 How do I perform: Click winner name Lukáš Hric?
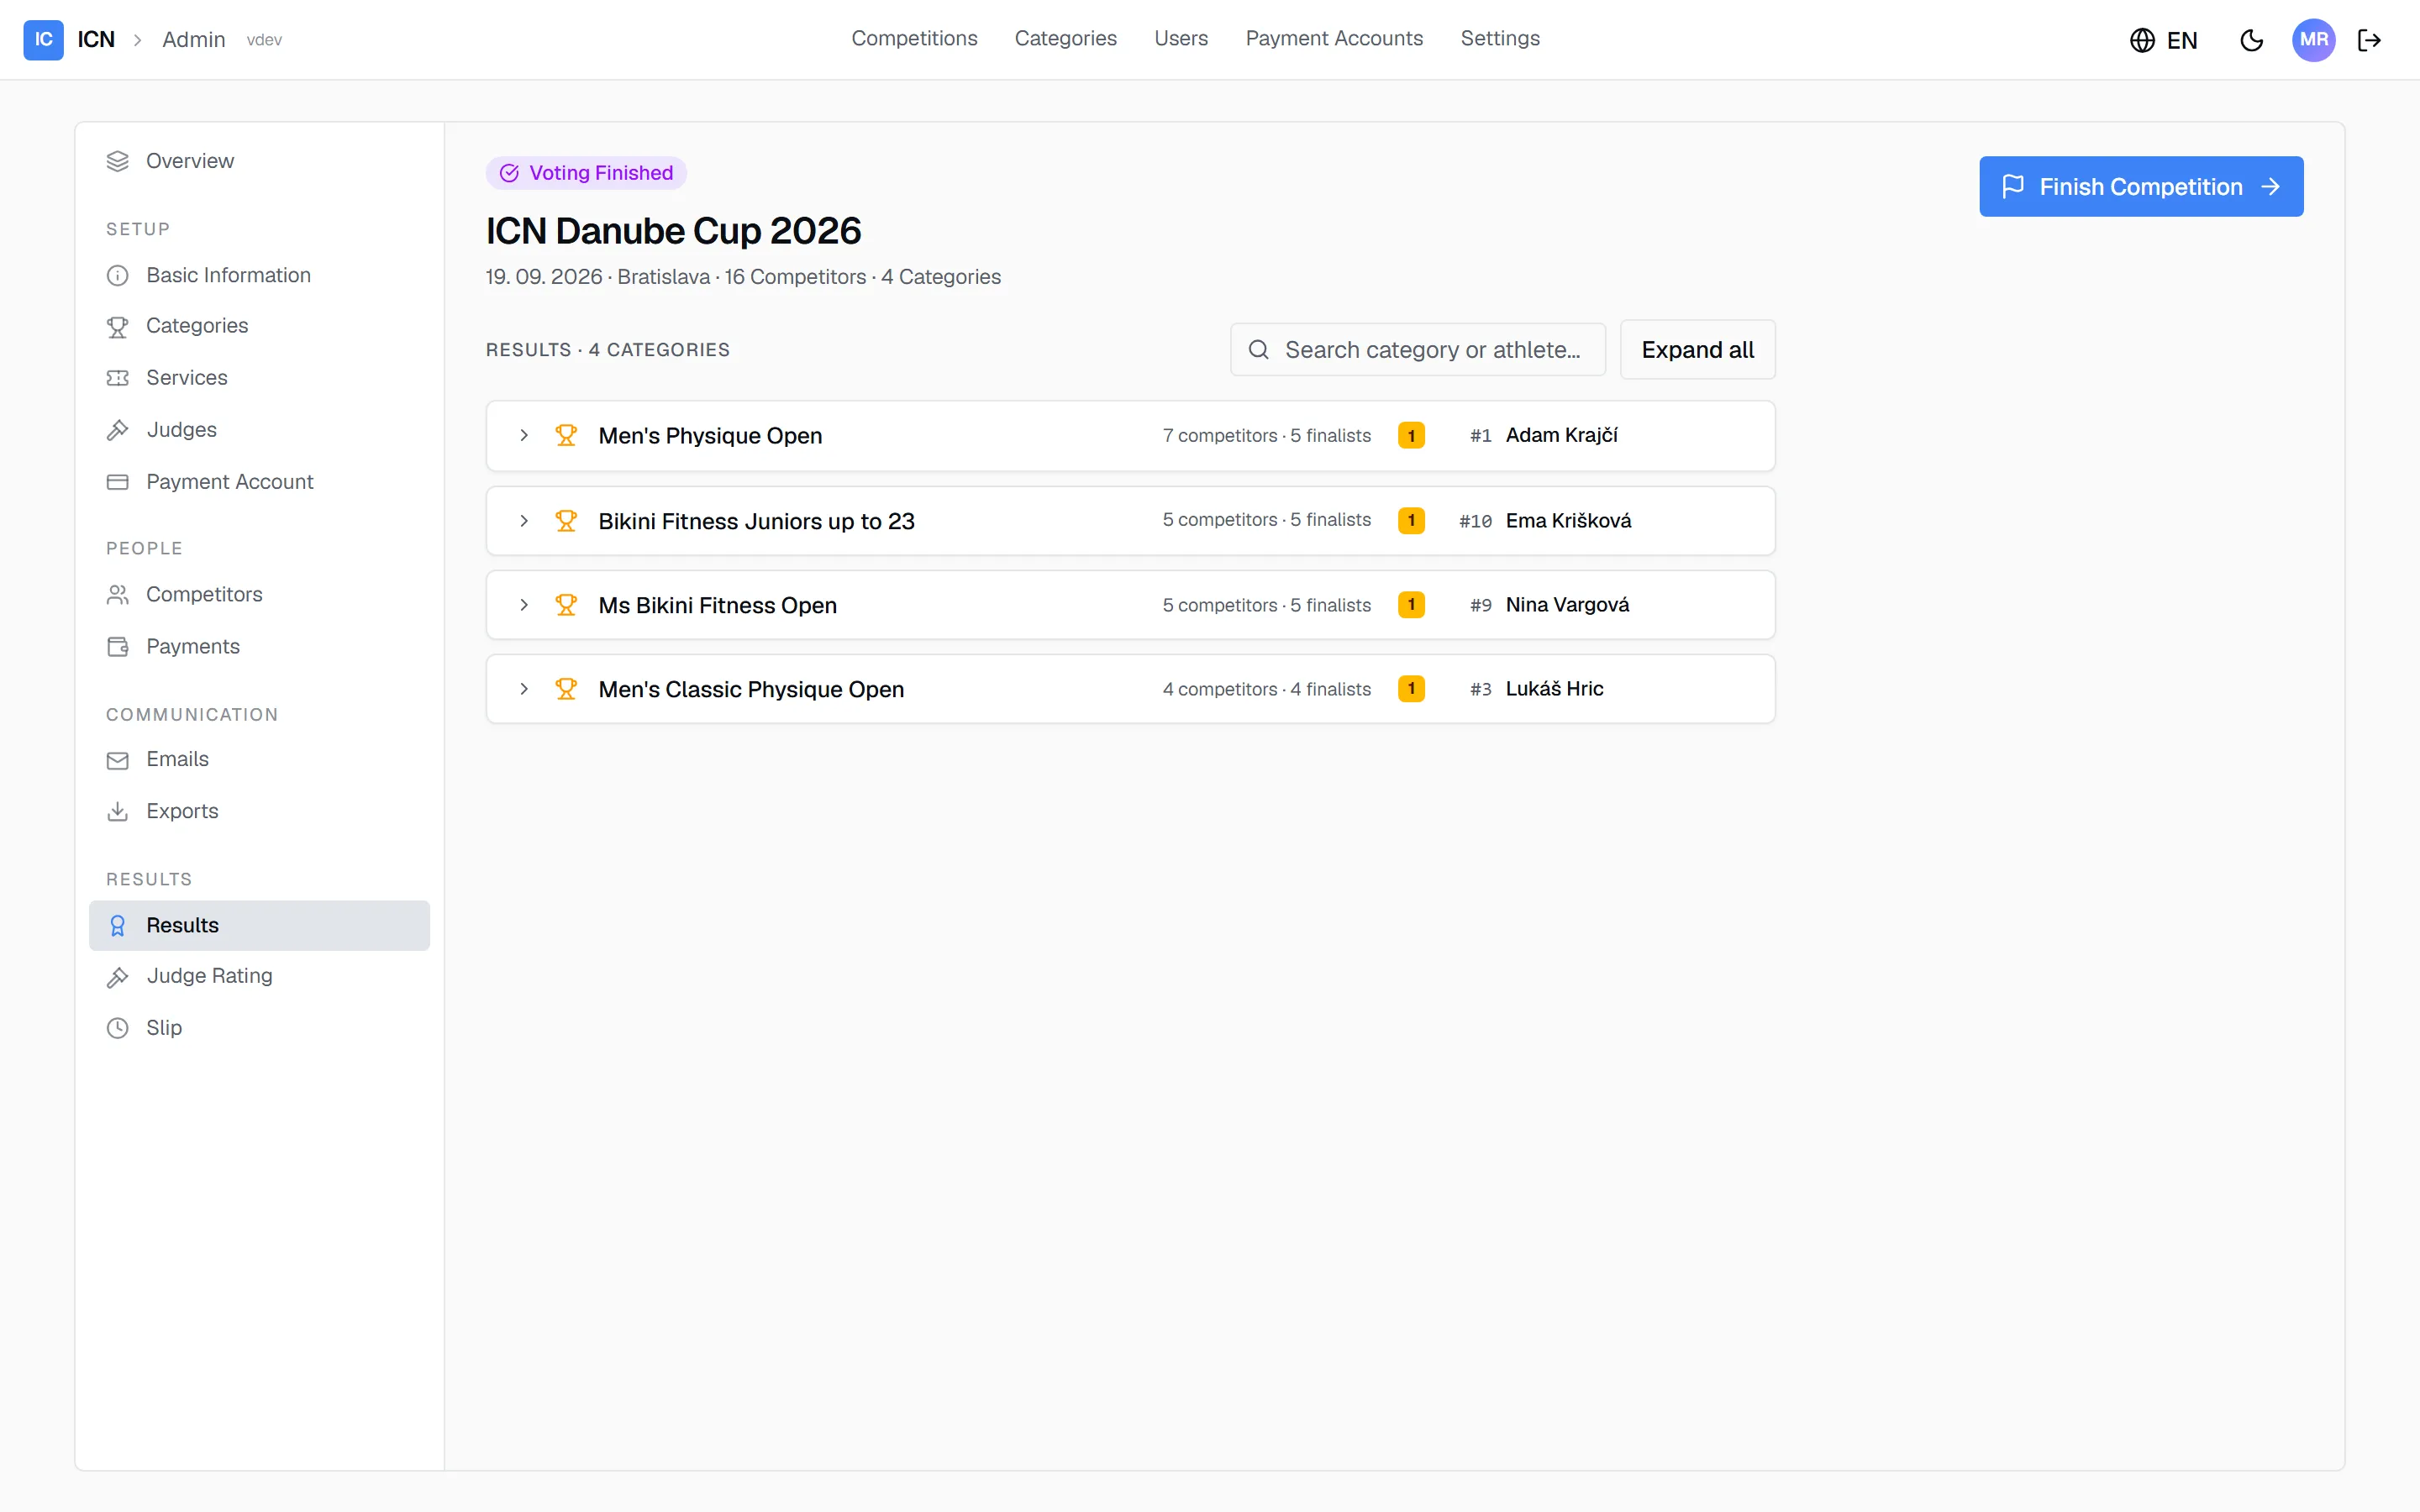[1554, 689]
